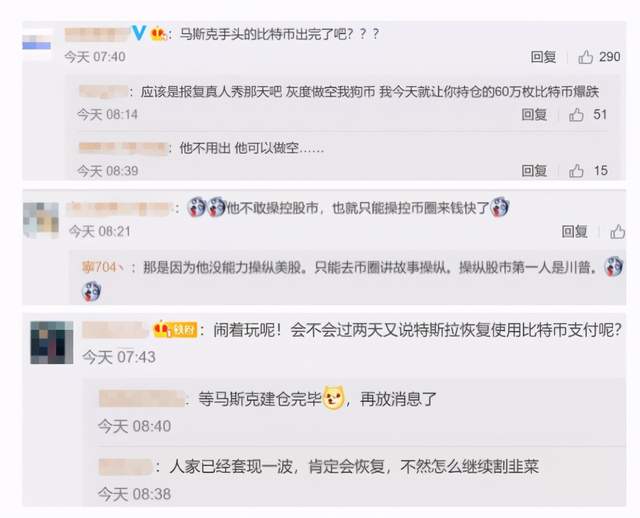Reply to the 08:21 comment

[x=575, y=232]
